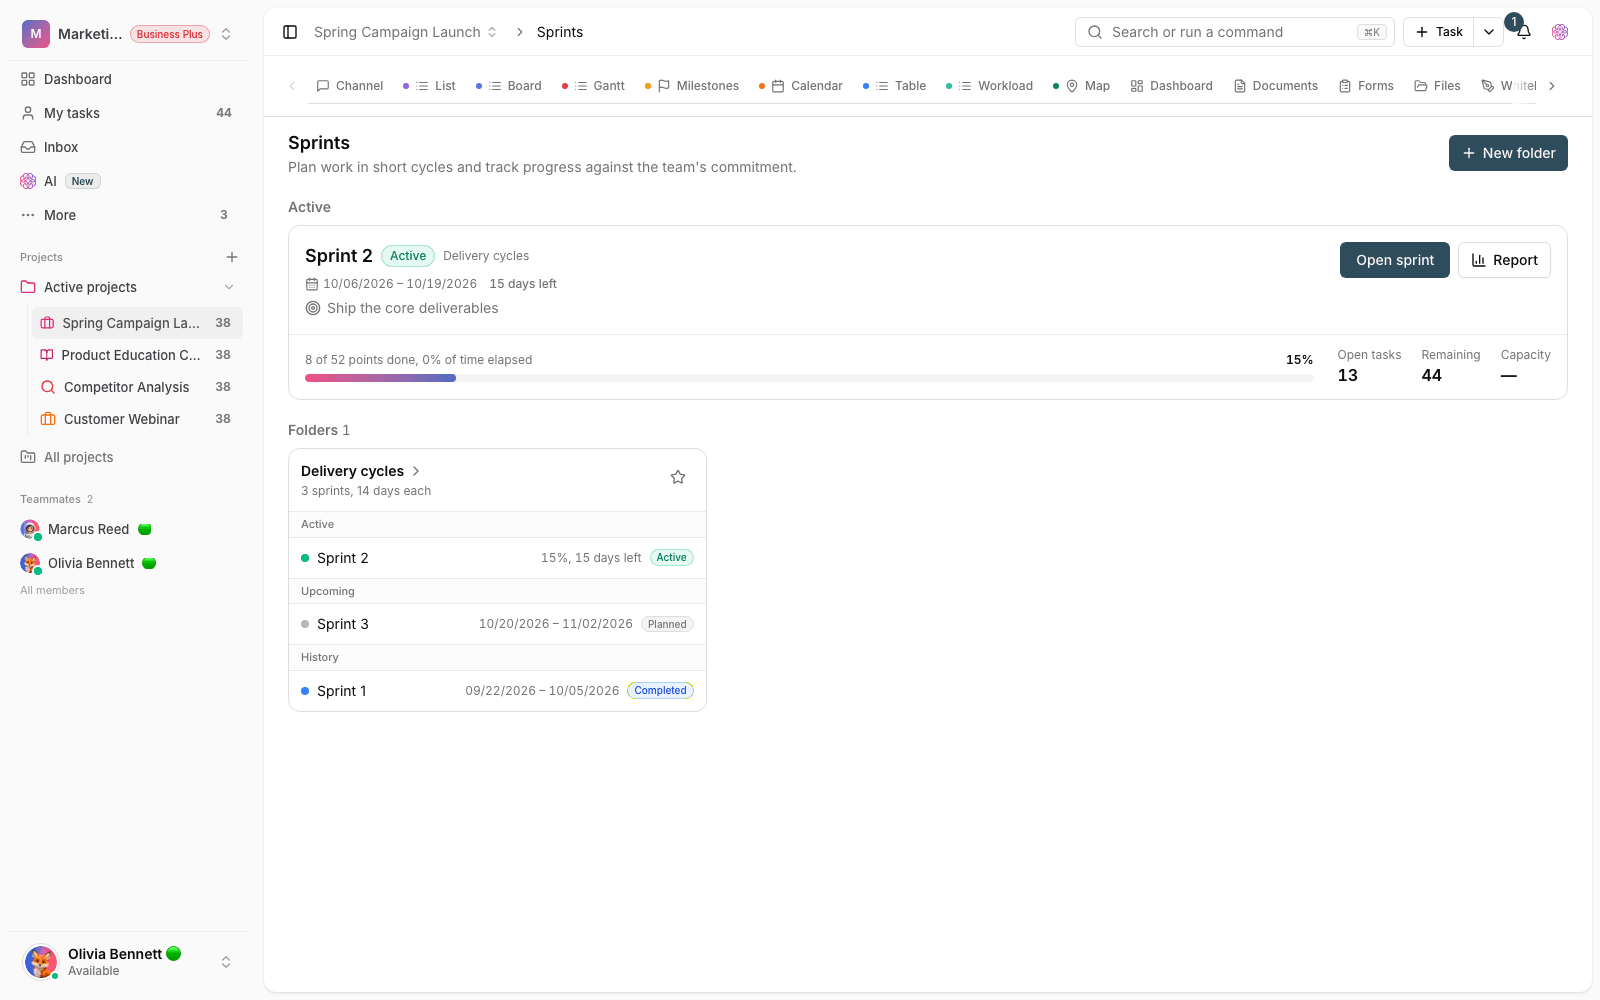The width and height of the screenshot is (1600, 1000).
Task: Click the Planned status badge
Action: [667, 624]
